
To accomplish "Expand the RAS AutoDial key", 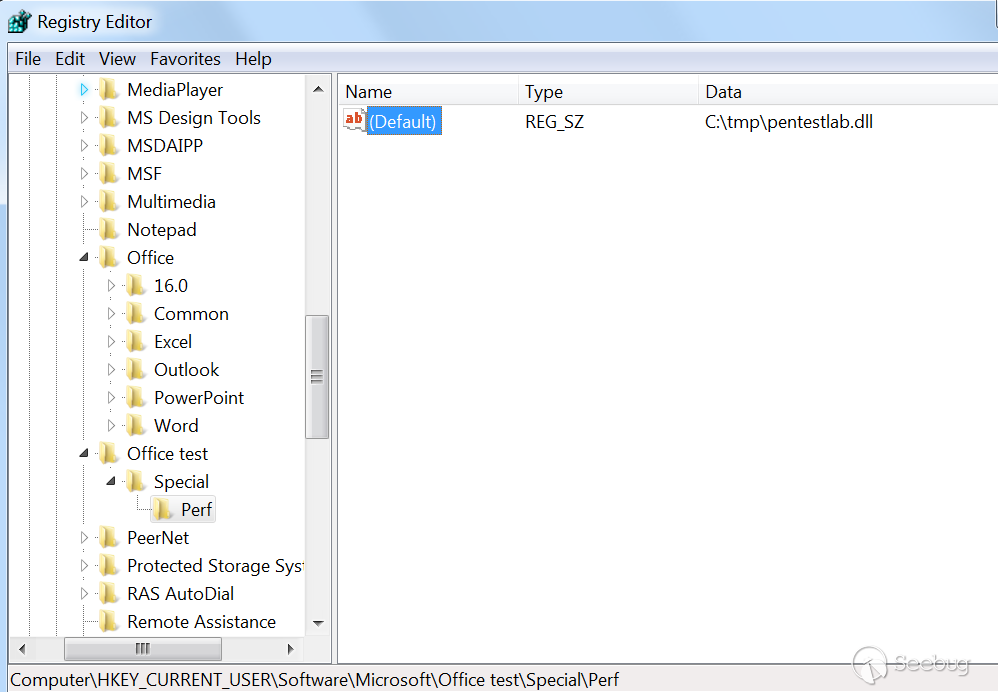I will tap(84, 594).
